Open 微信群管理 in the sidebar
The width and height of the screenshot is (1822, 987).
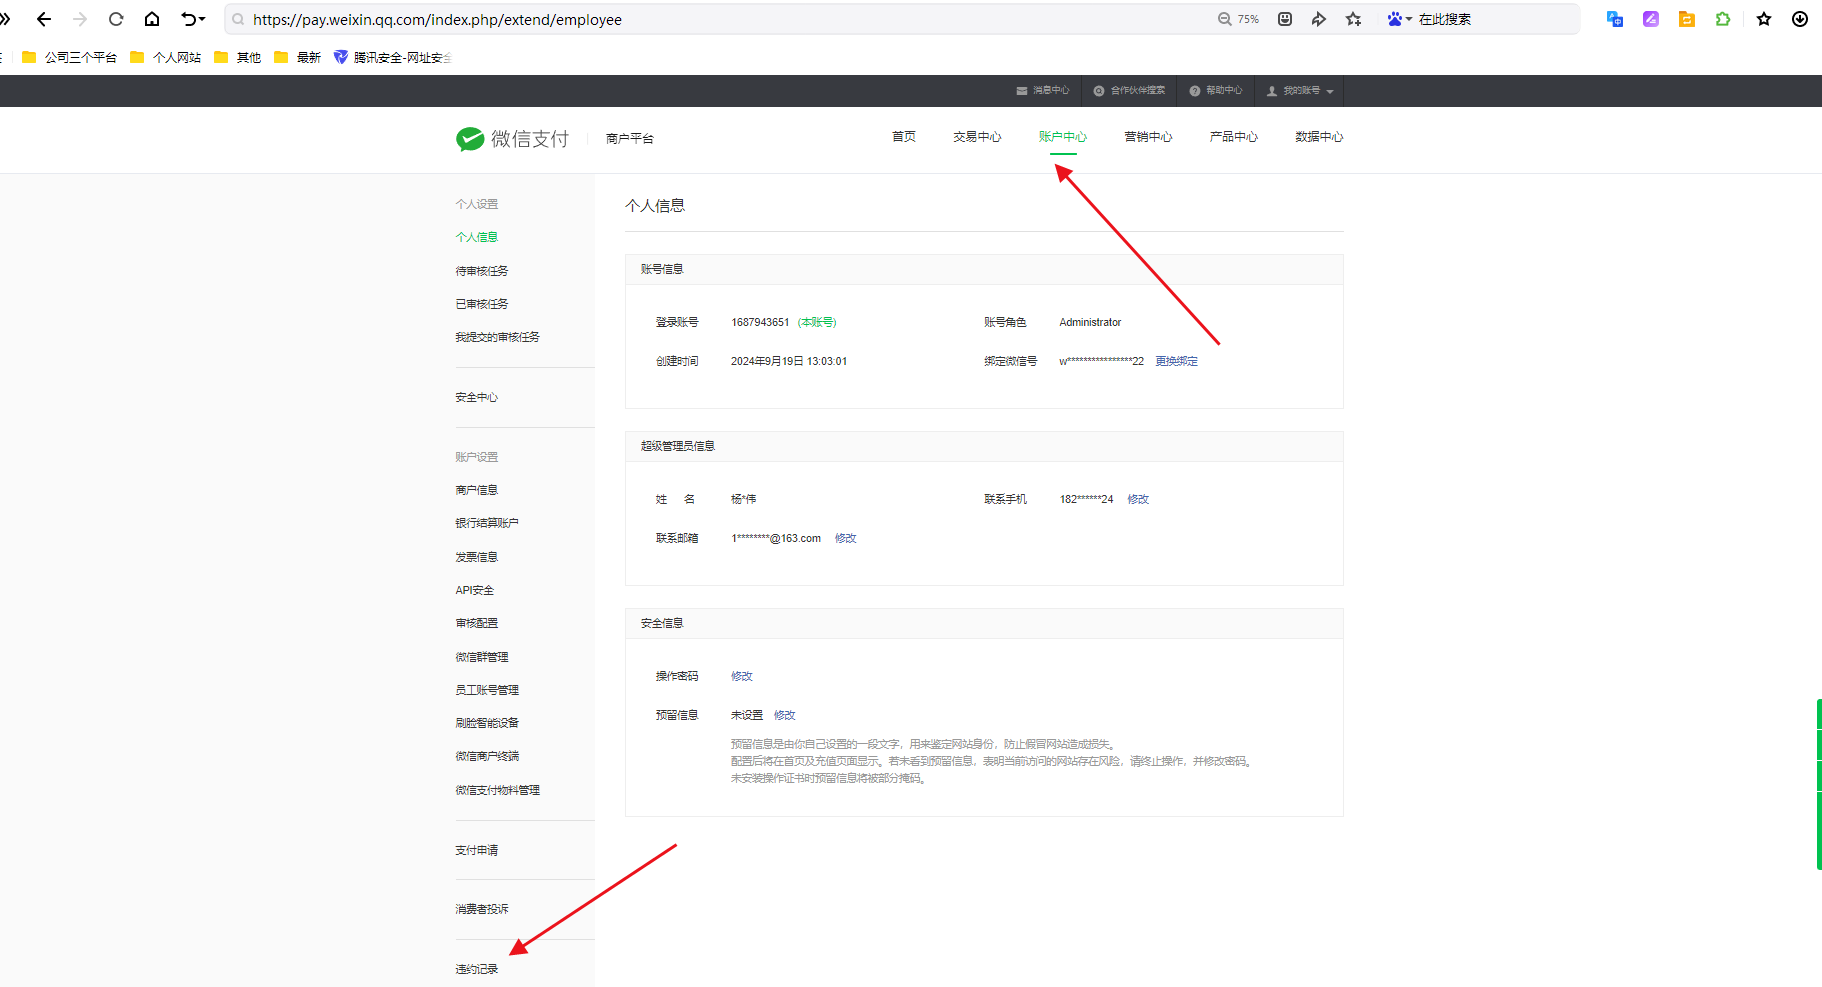click(x=482, y=657)
